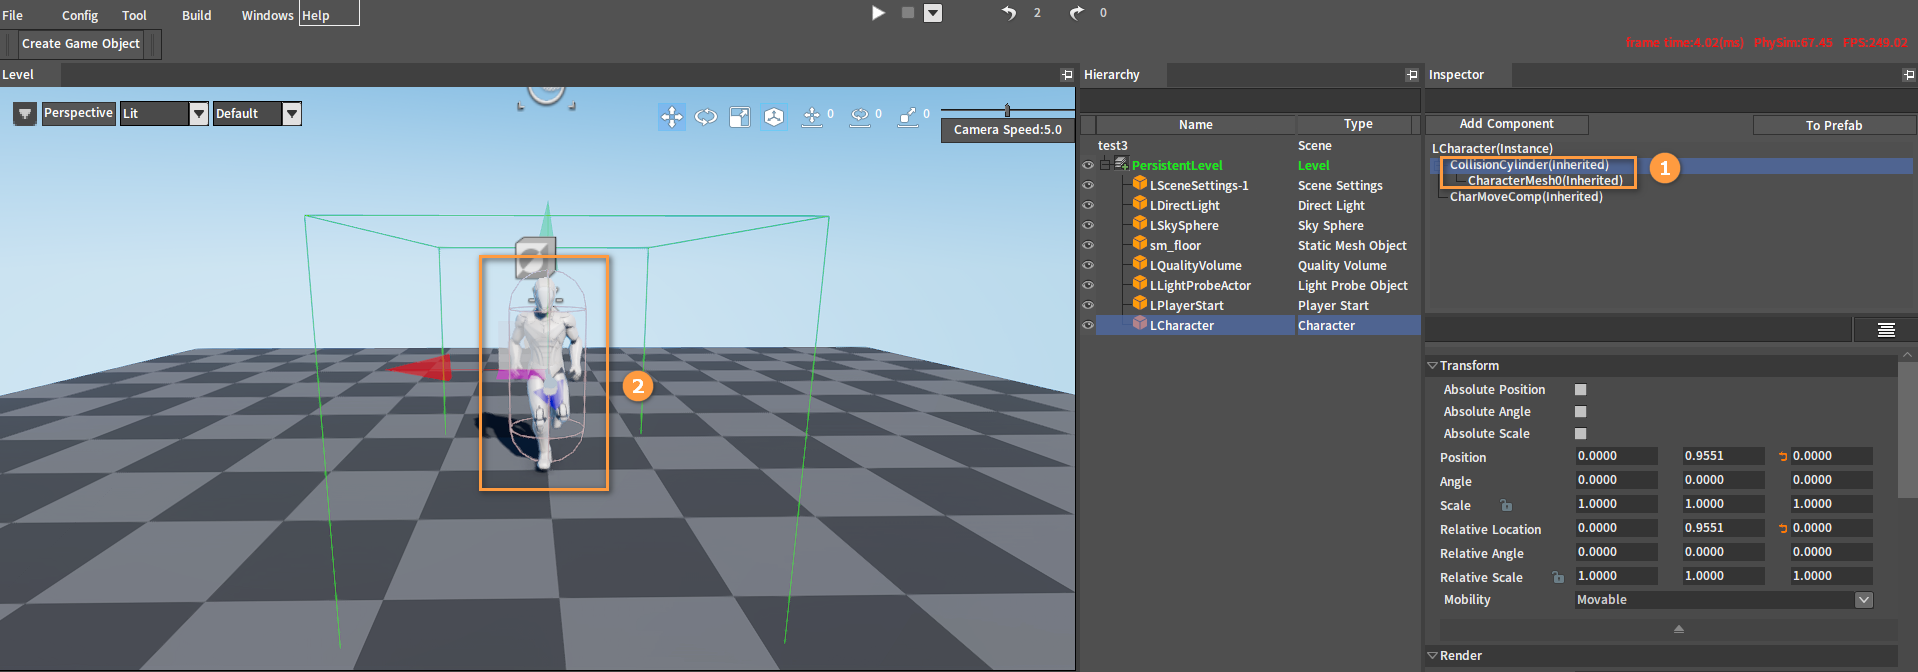Click the undo arrow

click(x=1009, y=13)
